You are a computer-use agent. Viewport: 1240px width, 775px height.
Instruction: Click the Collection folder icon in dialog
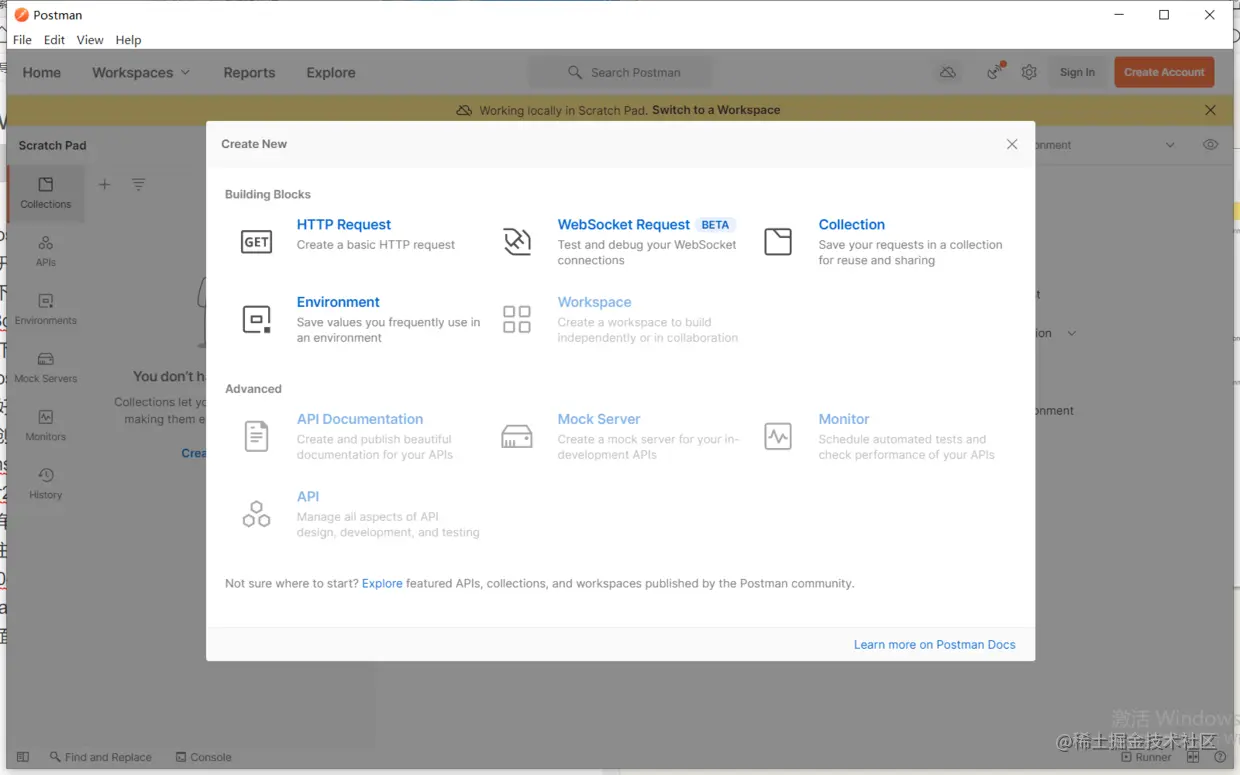tap(778, 241)
